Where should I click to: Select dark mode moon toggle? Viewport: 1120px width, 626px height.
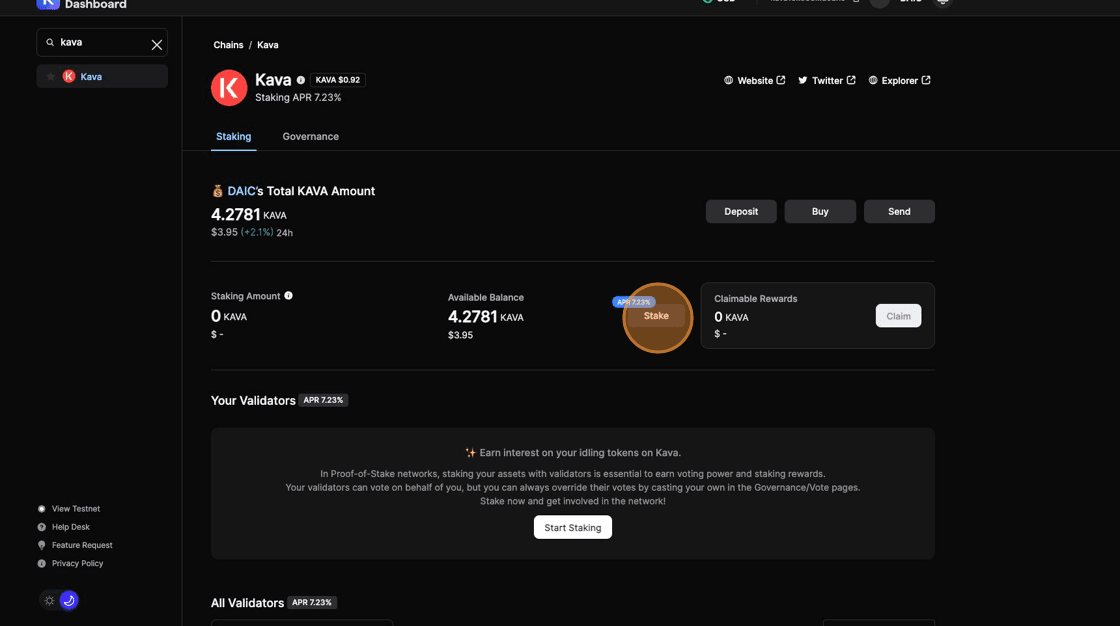(x=69, y=600)
